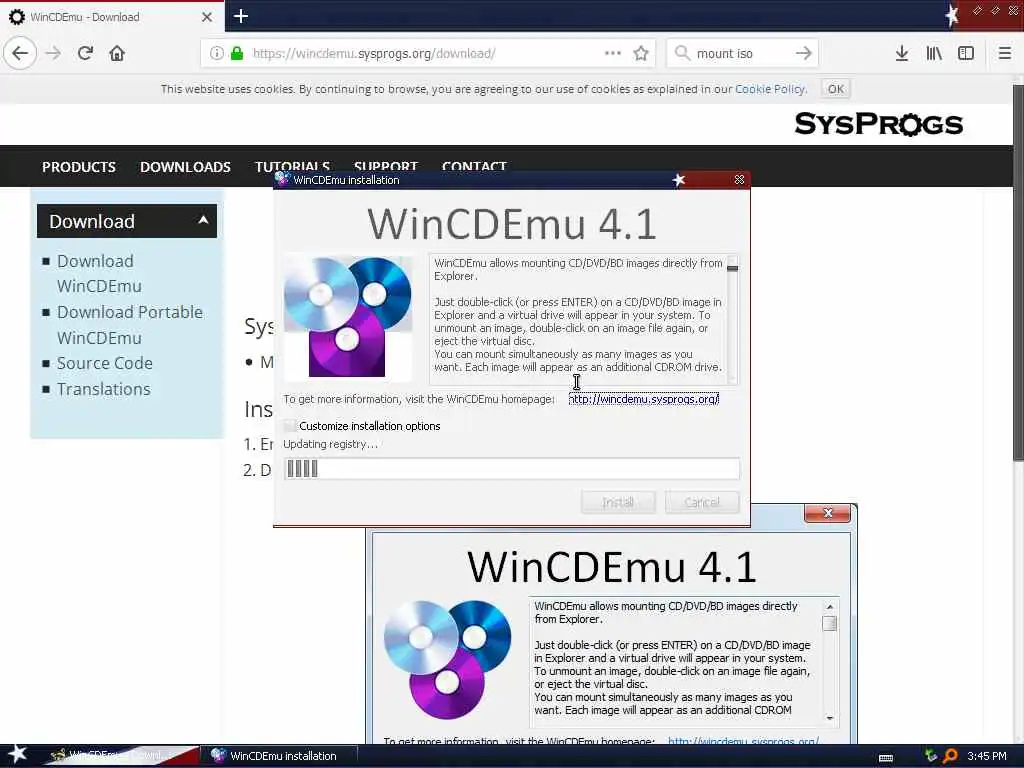Open the SUPPORT menu

click(385, 166)
